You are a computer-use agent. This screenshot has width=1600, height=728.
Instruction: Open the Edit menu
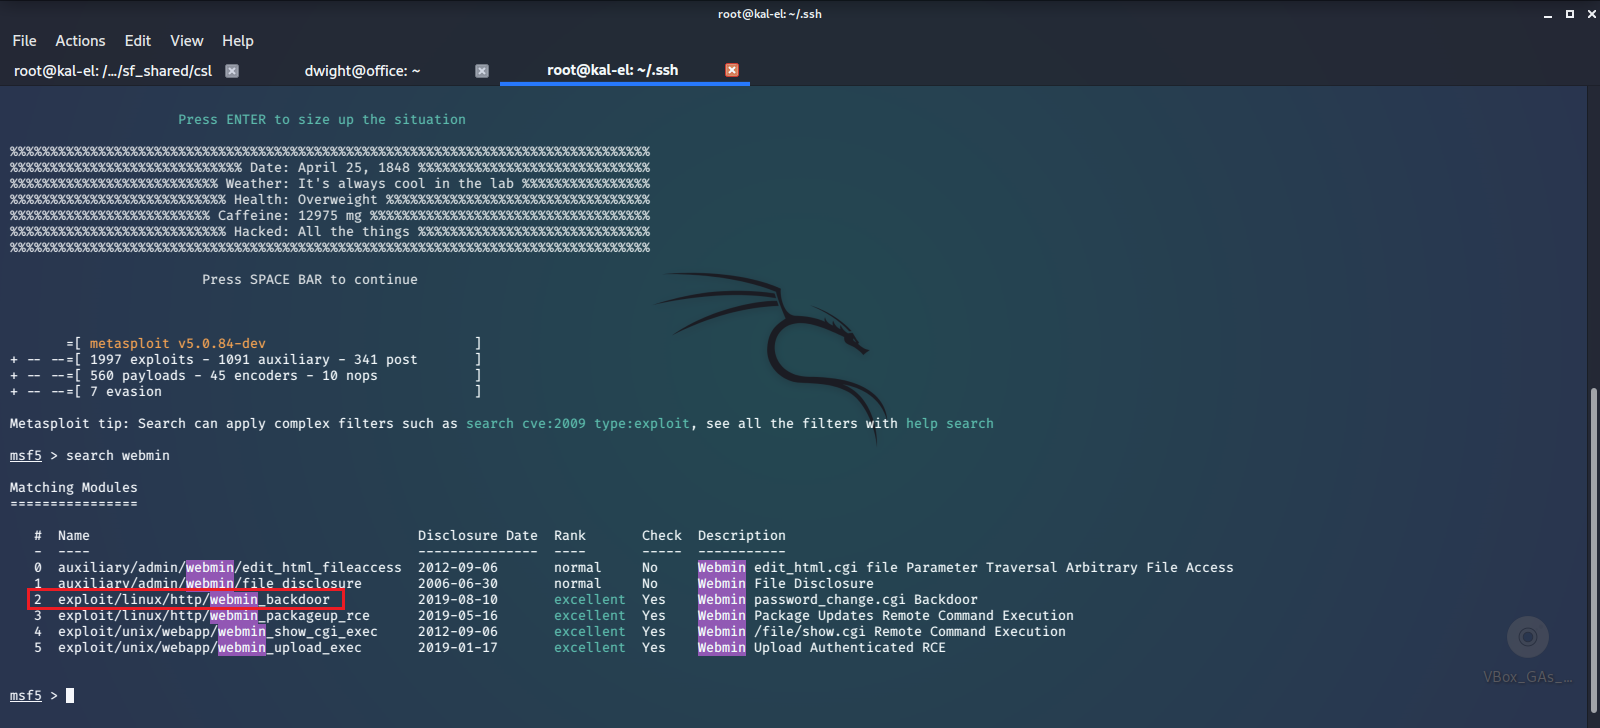[x=138, y=41]
